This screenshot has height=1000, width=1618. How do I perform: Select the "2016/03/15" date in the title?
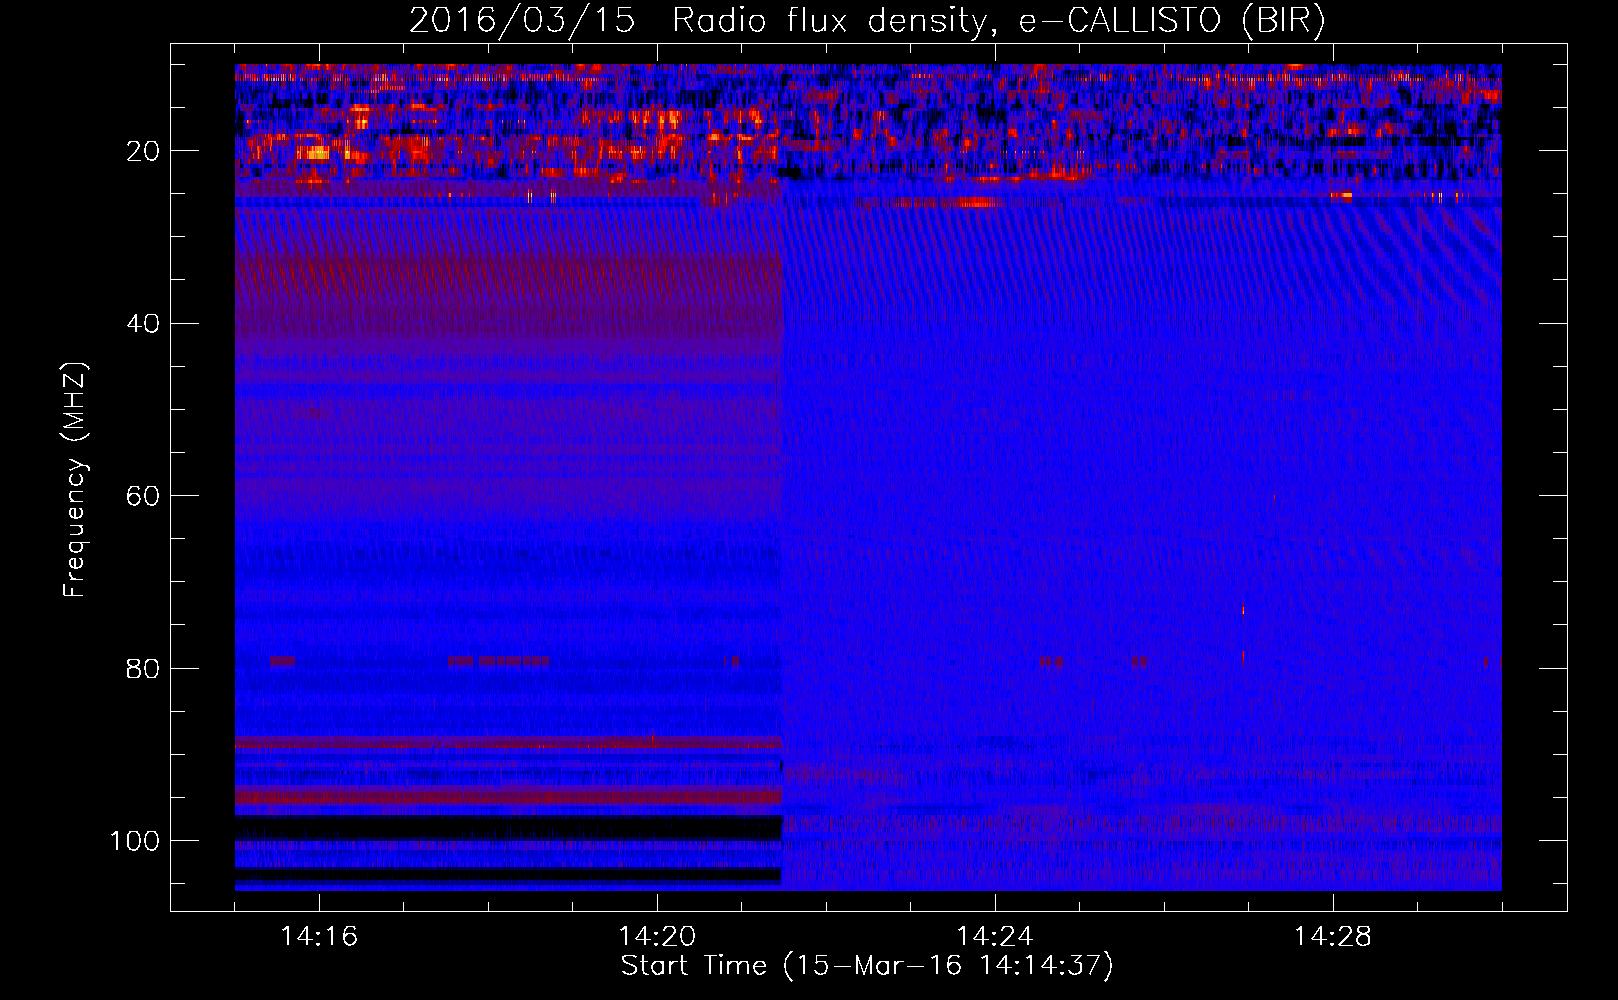point(522,20)
